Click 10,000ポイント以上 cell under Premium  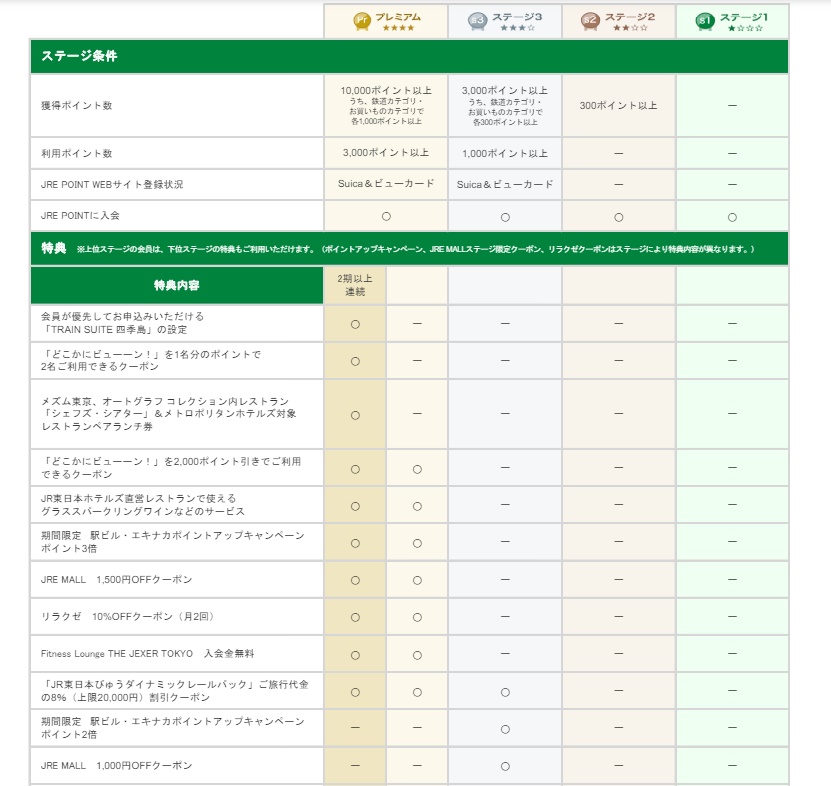[386, 105]
